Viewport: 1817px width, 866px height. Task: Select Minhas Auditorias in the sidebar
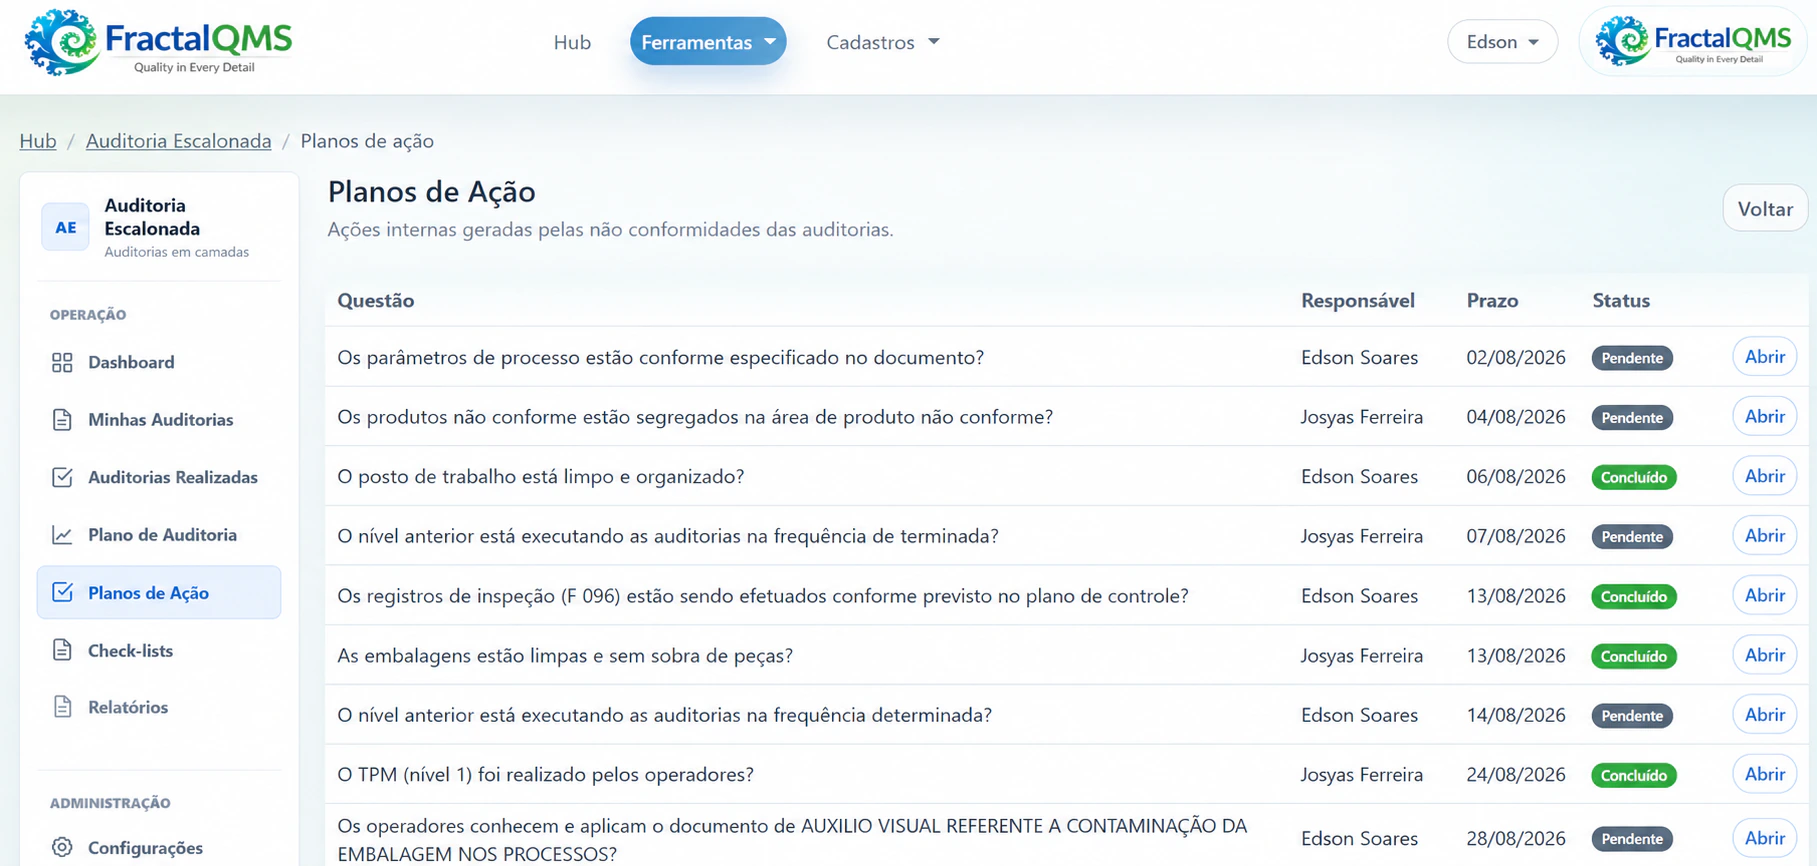pos(159,420)
